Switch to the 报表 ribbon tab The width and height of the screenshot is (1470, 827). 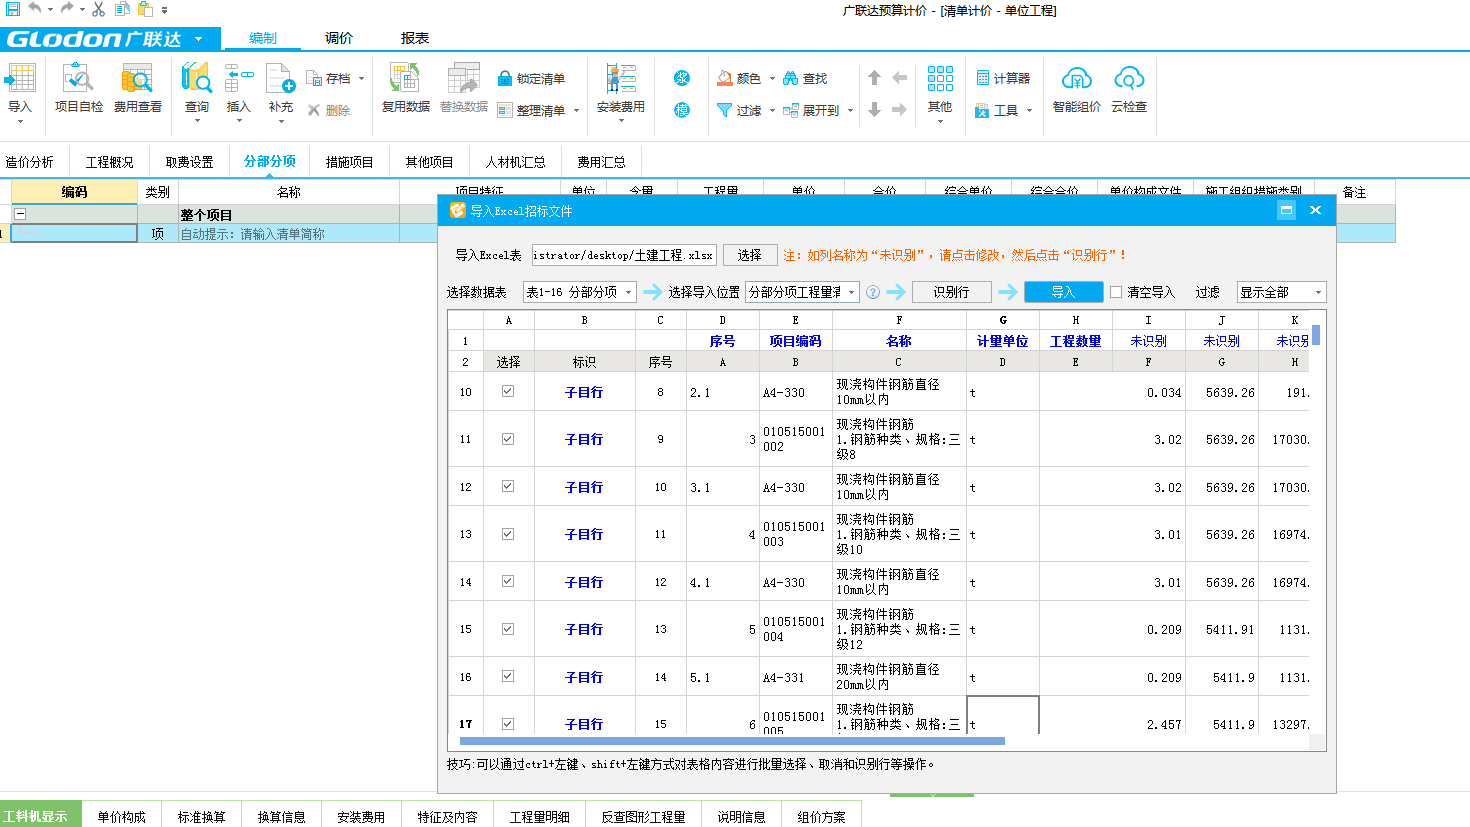(x=415, y=38)
